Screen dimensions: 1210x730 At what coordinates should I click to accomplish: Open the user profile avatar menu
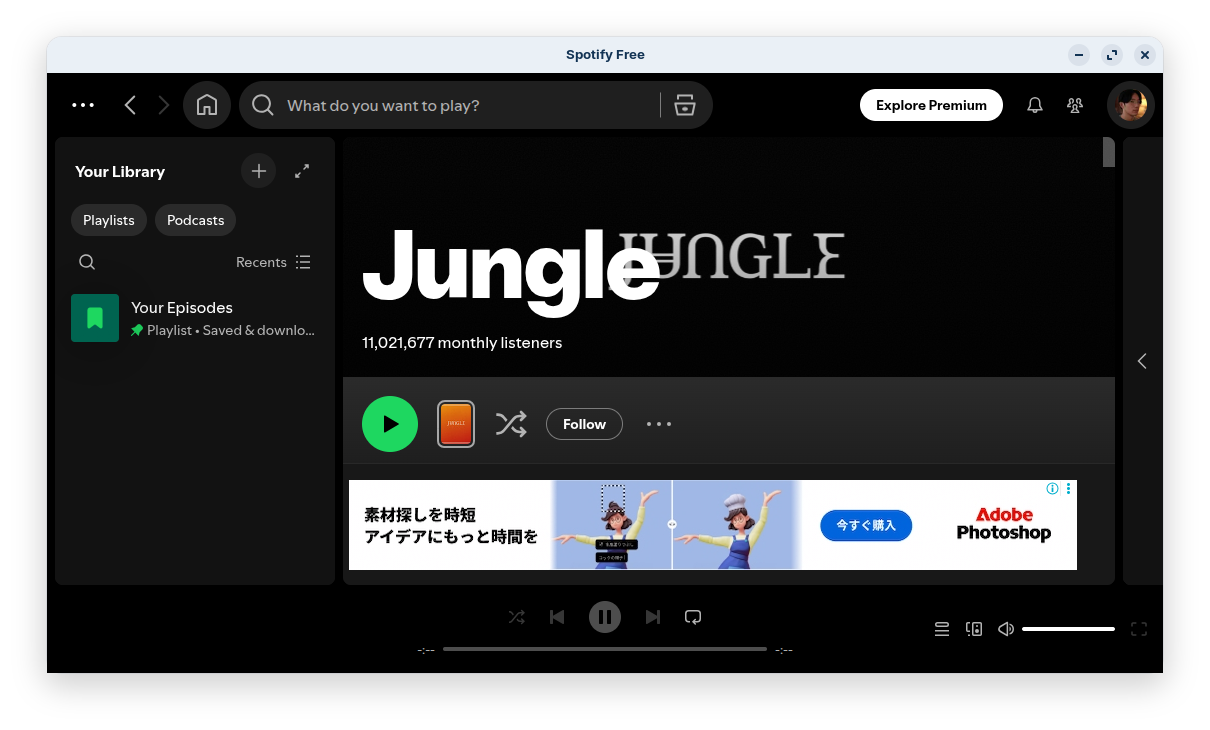[x=1131, y=105]
